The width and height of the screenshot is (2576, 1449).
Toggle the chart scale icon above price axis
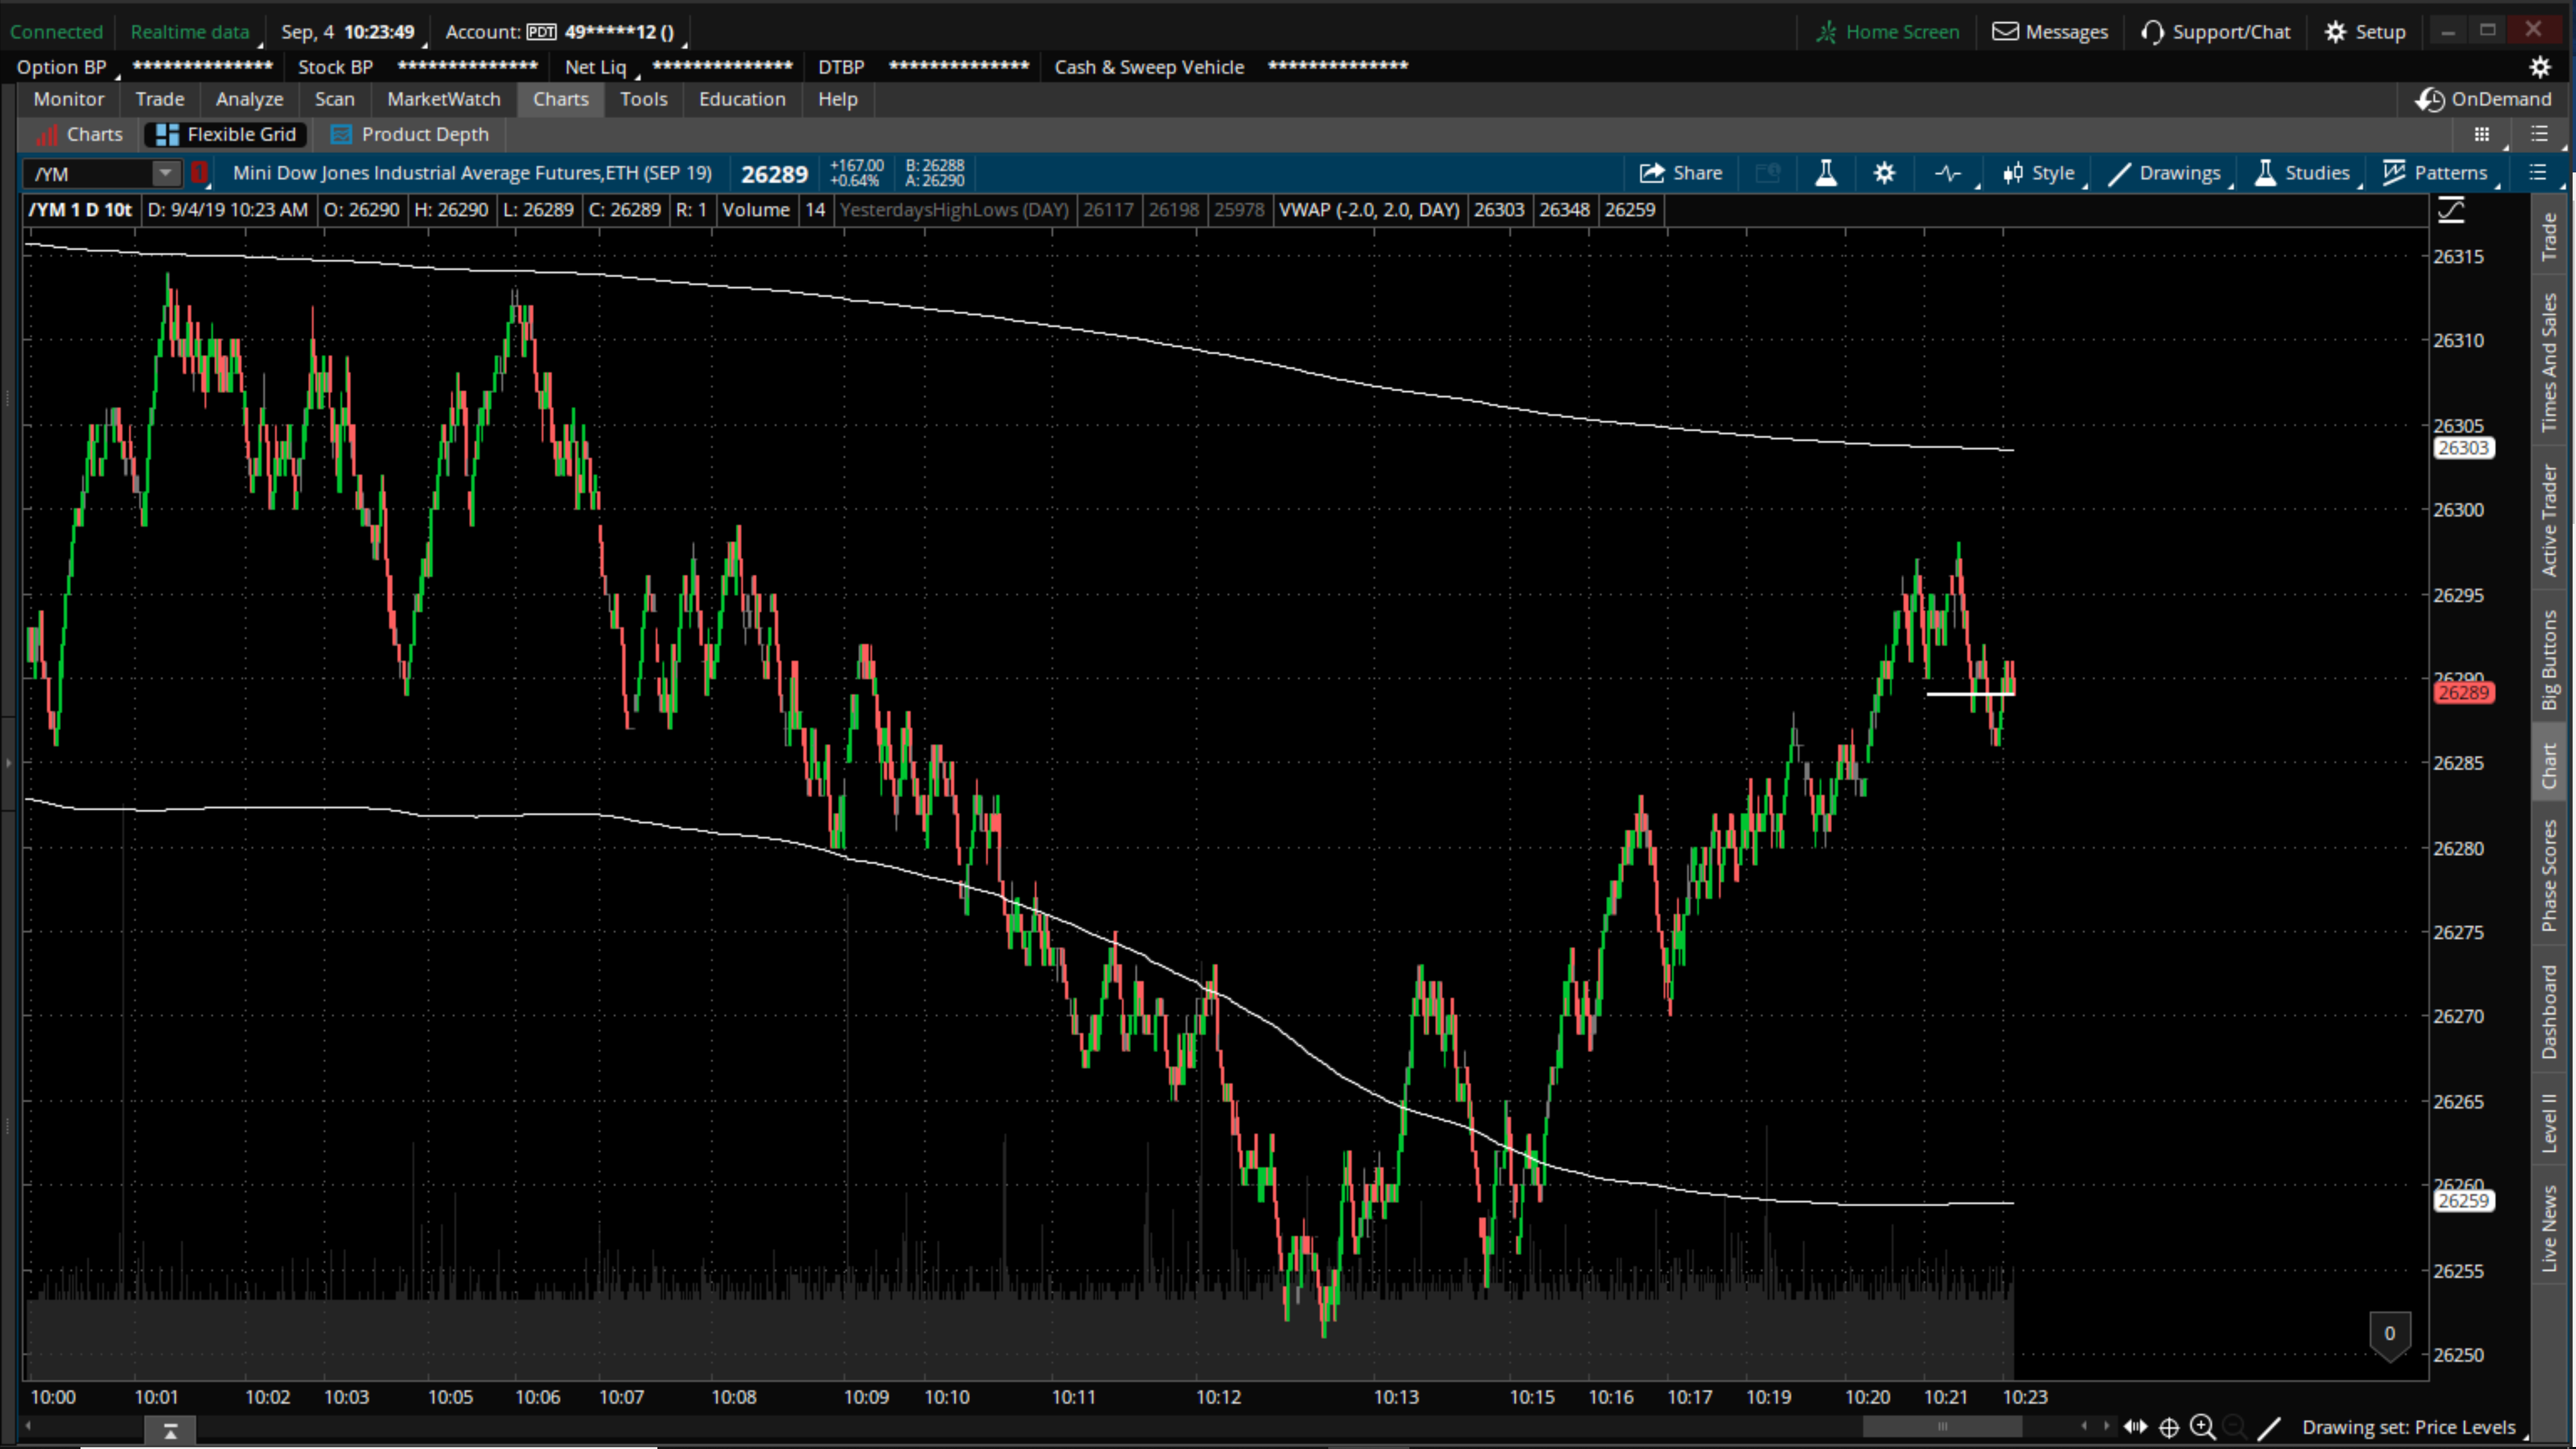(x=2450, y=210)
